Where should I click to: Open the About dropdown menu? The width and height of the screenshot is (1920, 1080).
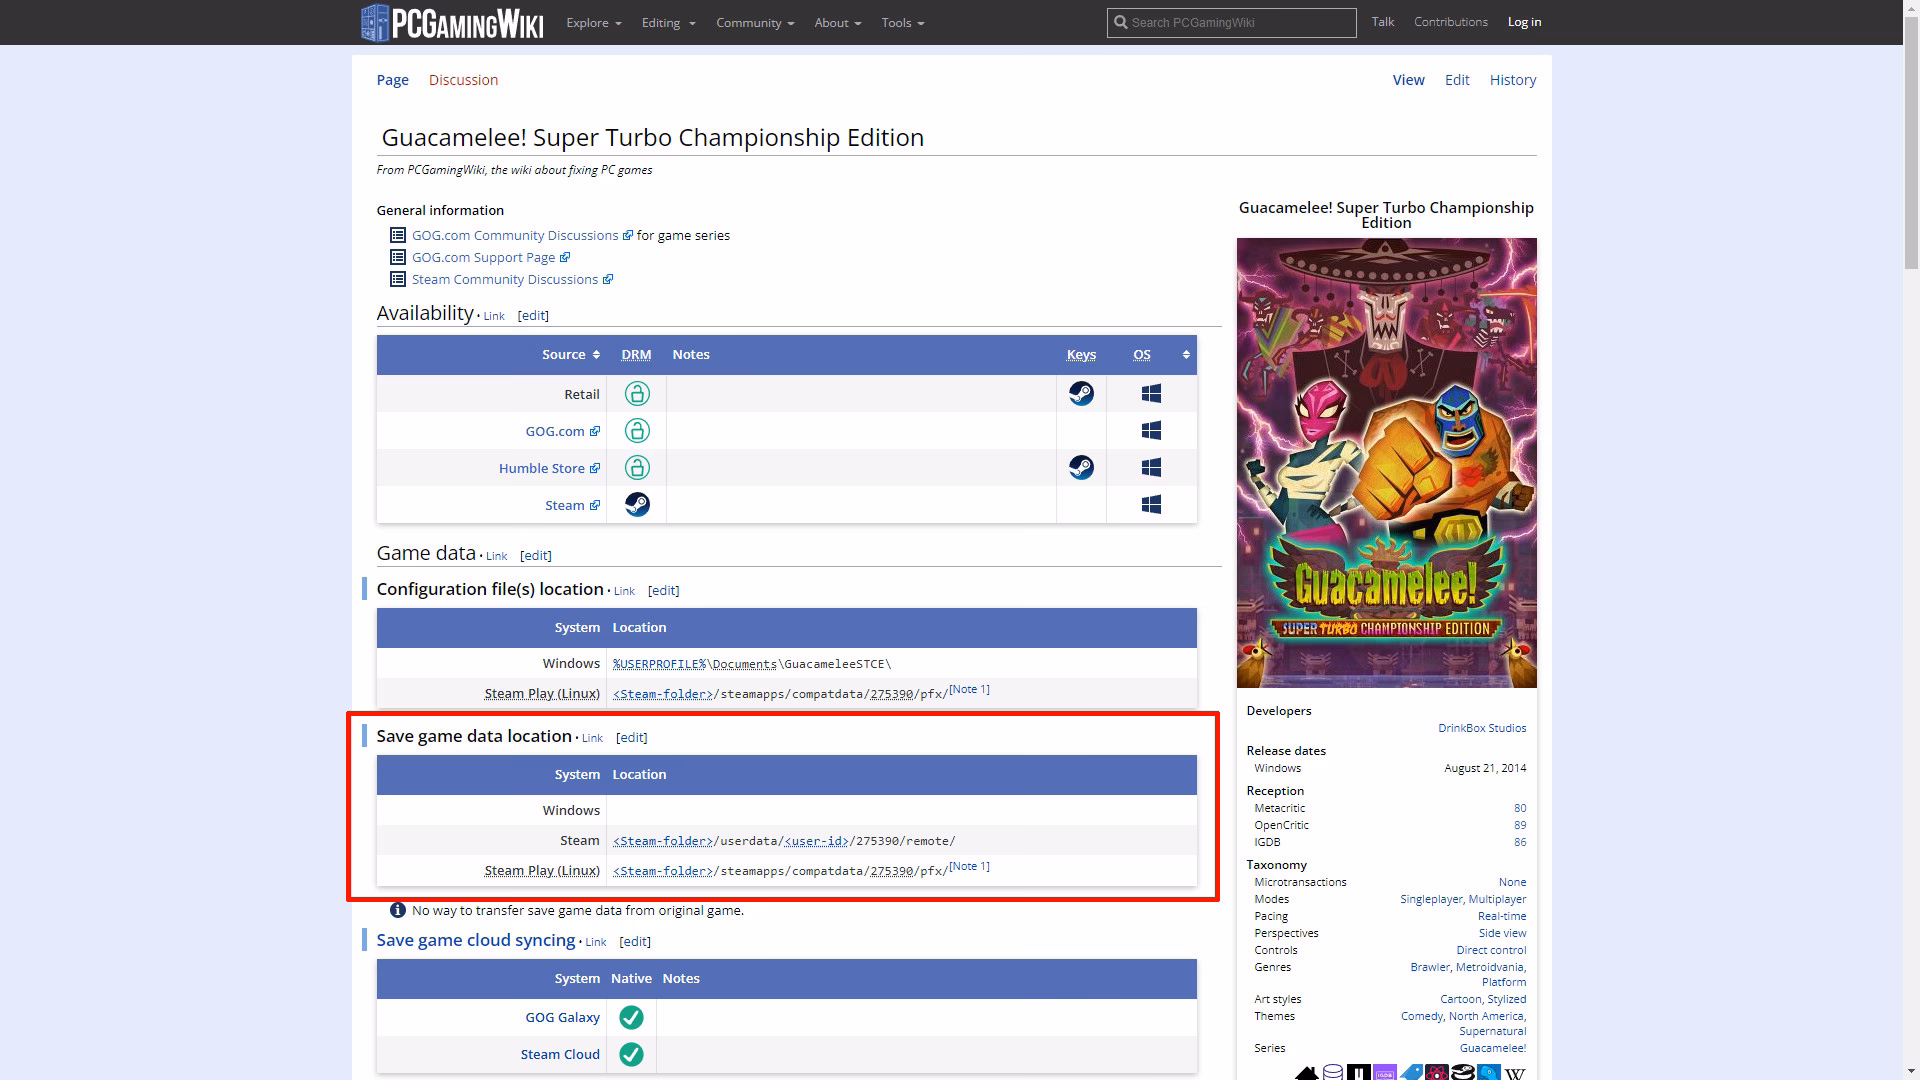[x=837, y=22]
